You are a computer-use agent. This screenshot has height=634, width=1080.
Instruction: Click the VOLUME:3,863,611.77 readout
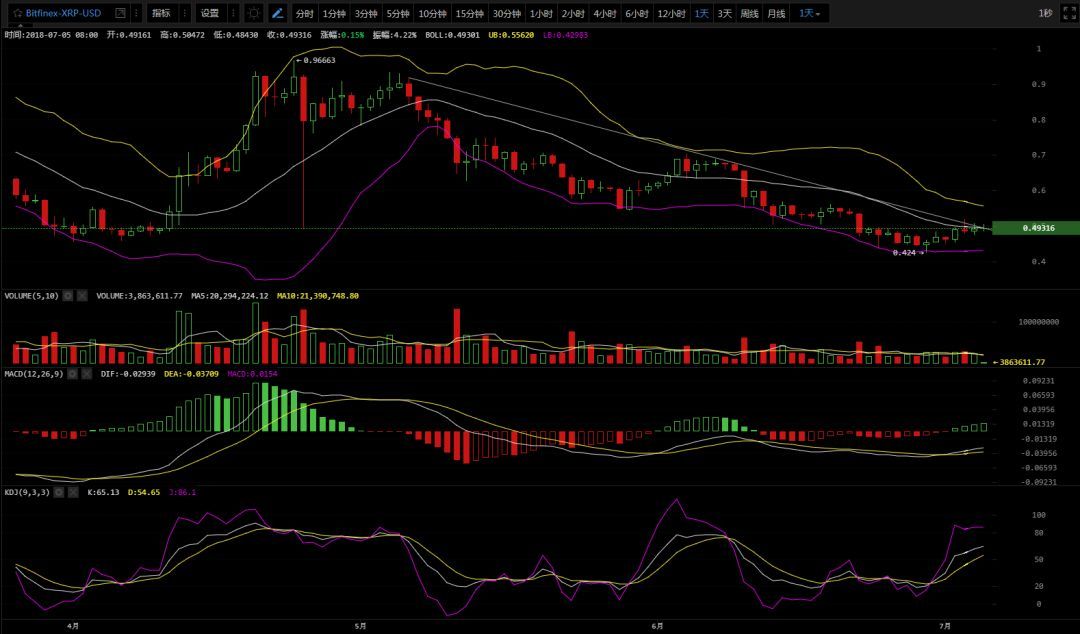click(140, 296)
